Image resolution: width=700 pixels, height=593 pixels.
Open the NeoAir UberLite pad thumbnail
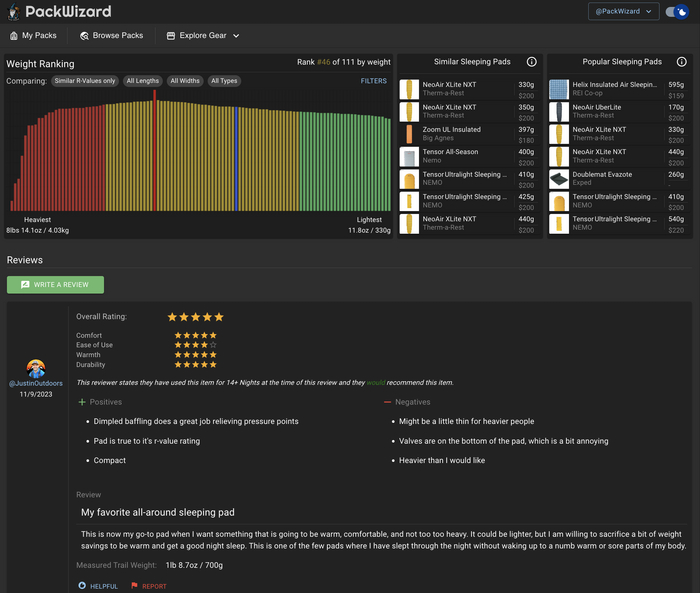click(559, 112)
